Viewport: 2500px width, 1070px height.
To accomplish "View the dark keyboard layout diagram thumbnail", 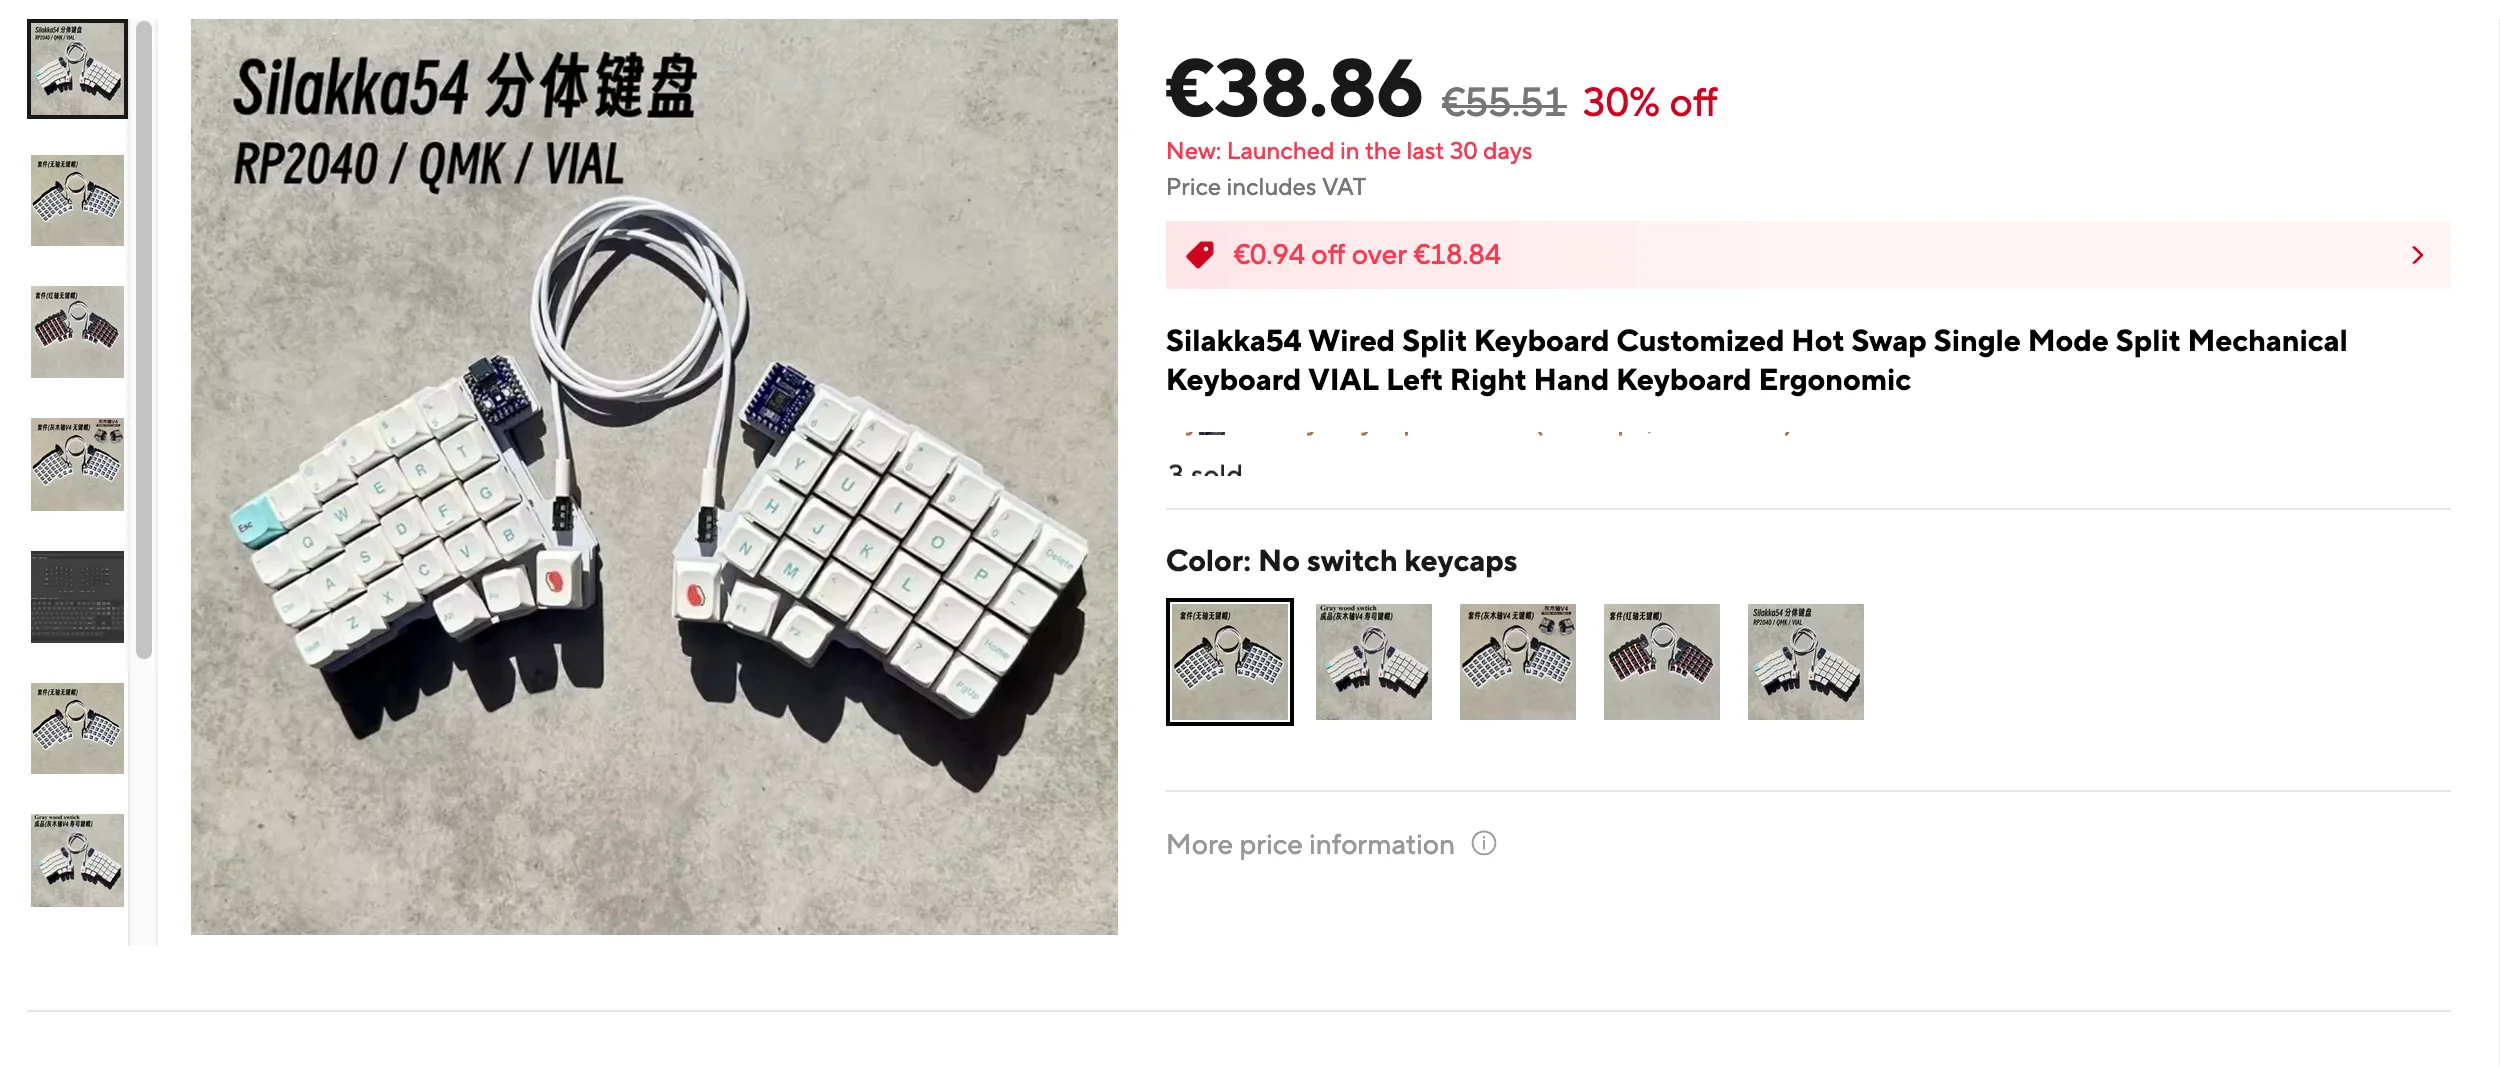I will pyautogui.click(x=77, y=598).
